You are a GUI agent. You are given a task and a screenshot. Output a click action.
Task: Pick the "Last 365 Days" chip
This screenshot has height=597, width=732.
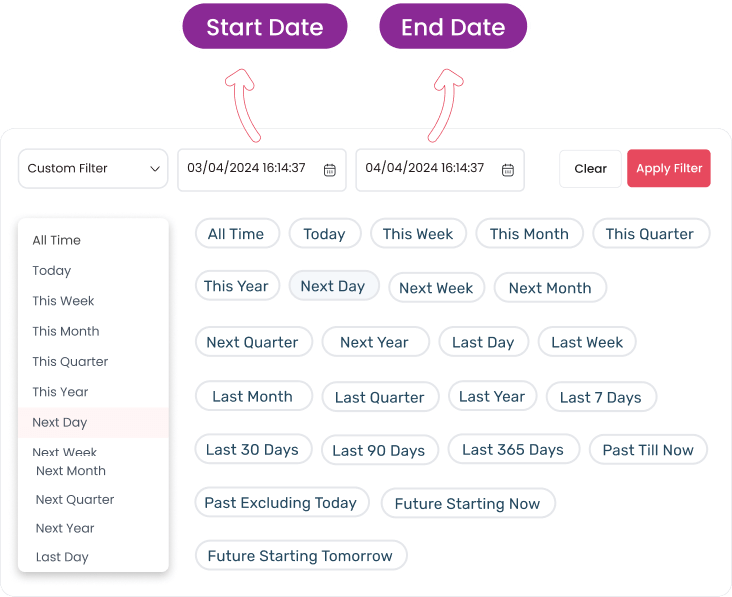click(x=513, y=450)
